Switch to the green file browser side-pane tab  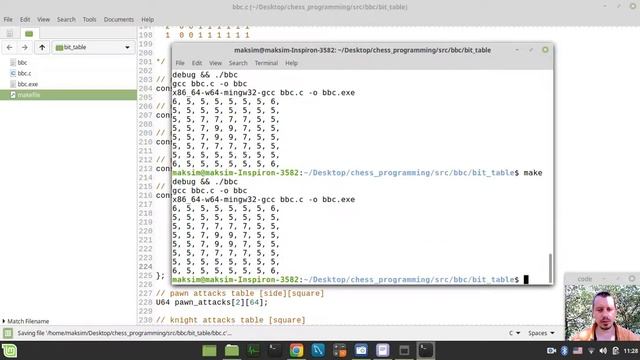tap(29, 33)
